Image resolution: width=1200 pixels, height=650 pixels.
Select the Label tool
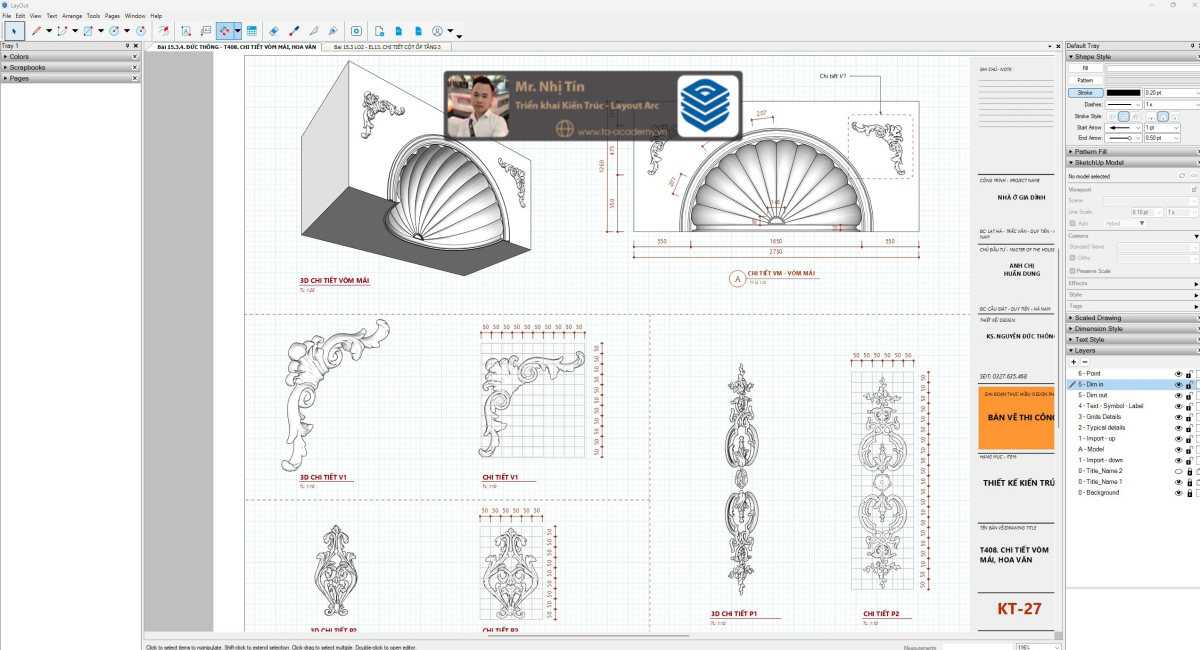206,31
